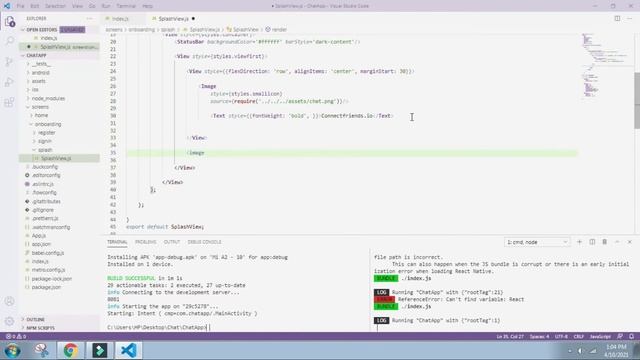Click volume icon in system tray

580,351
